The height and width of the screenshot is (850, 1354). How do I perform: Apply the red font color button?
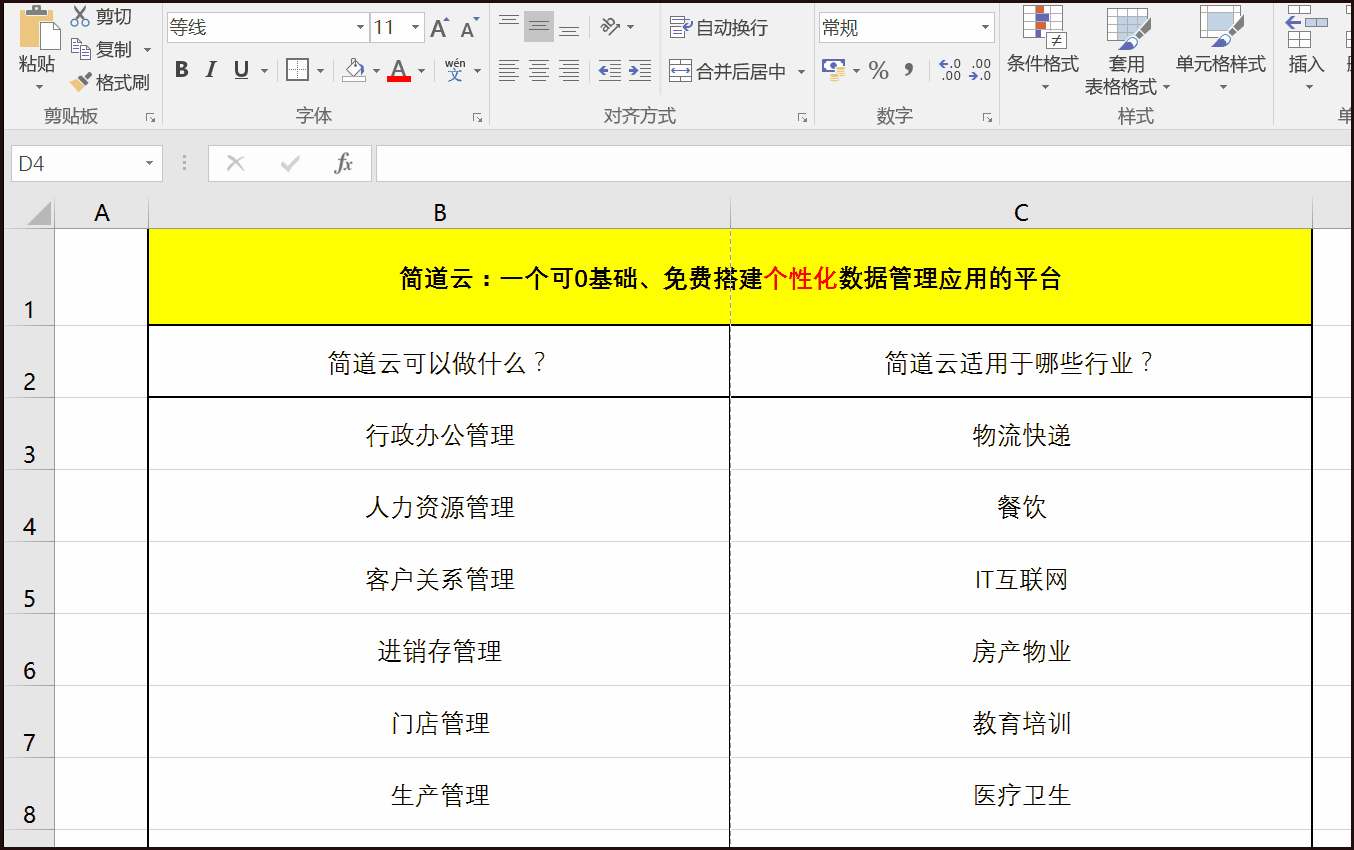tap(399, 70)
